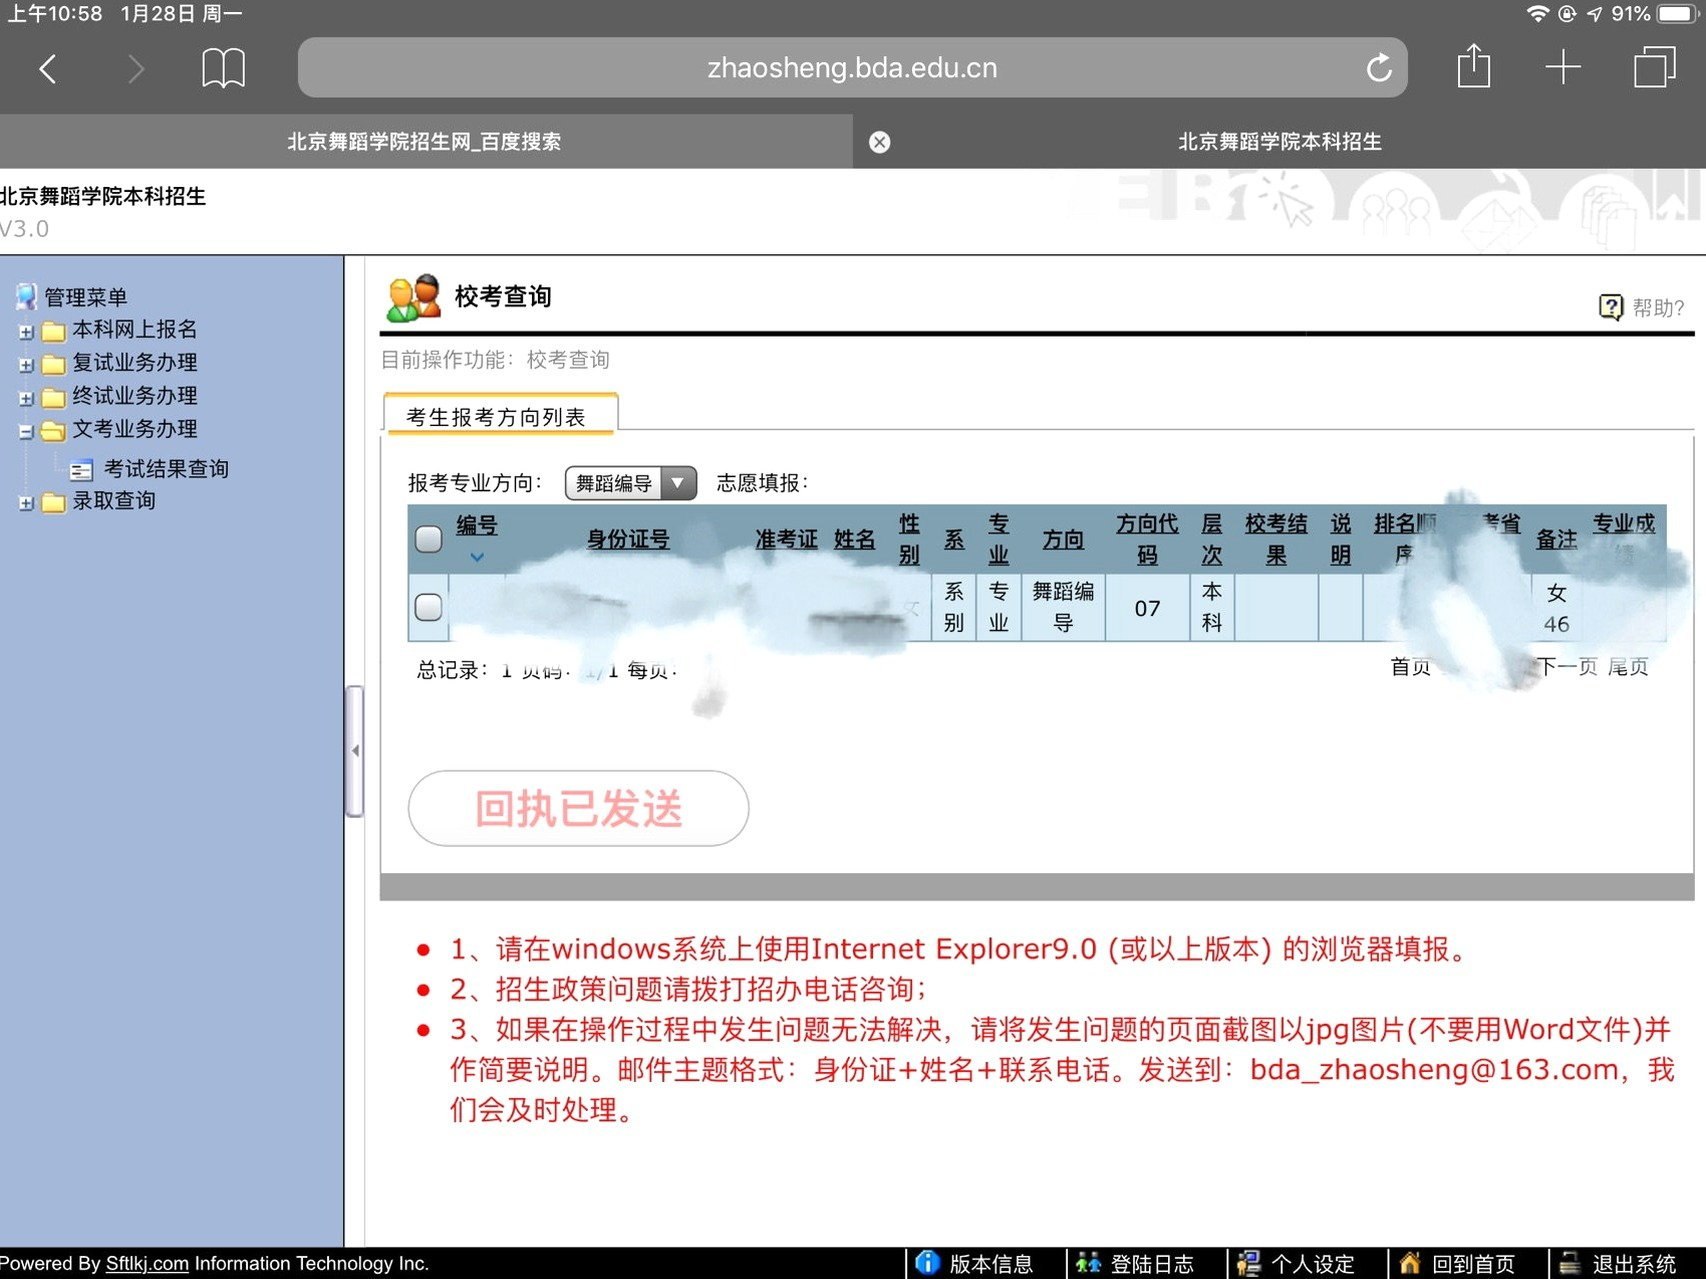Image resolution: width=1706 pixels, height=1279 pixels.
Task: Expand the 终试业务办理 folder
Action: [x=26, y=398]
